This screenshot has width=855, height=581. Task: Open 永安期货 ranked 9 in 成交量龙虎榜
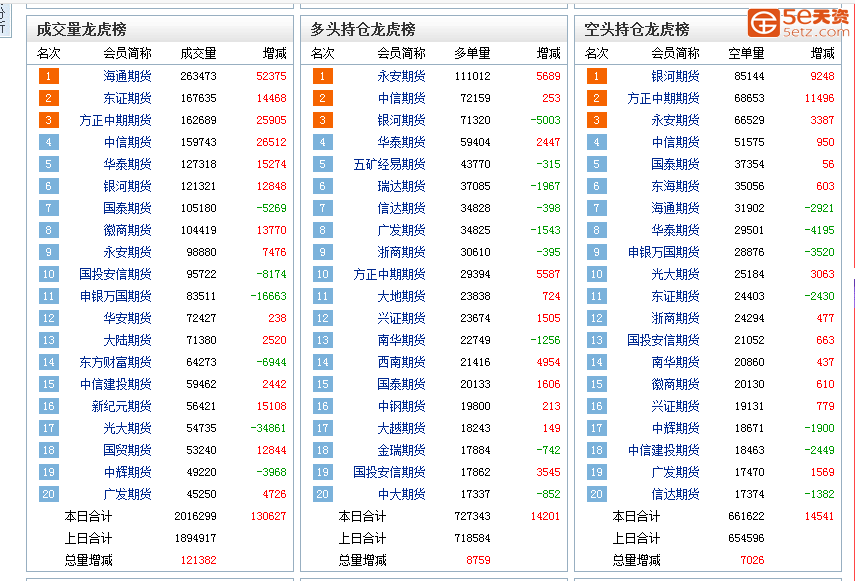tap(127, 252)
